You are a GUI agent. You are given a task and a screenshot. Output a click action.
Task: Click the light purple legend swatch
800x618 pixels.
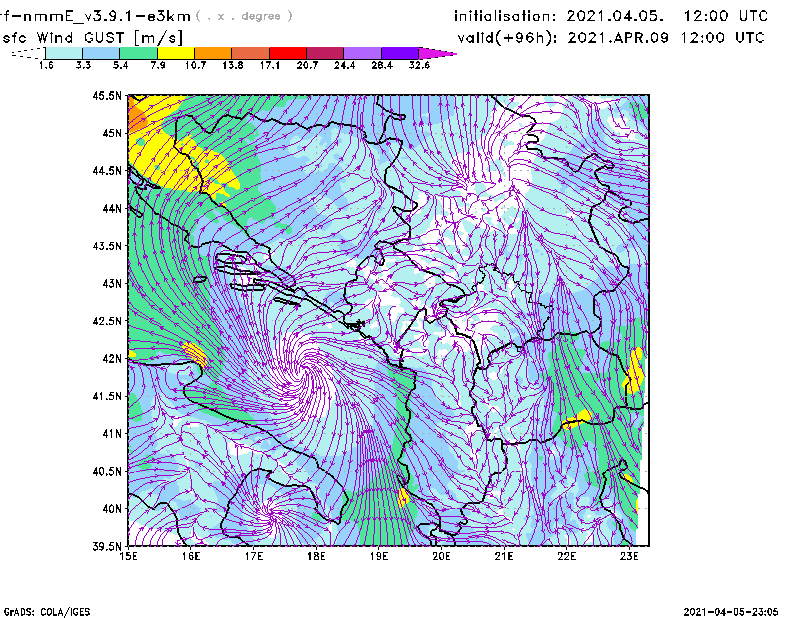[x=363, y=53]
